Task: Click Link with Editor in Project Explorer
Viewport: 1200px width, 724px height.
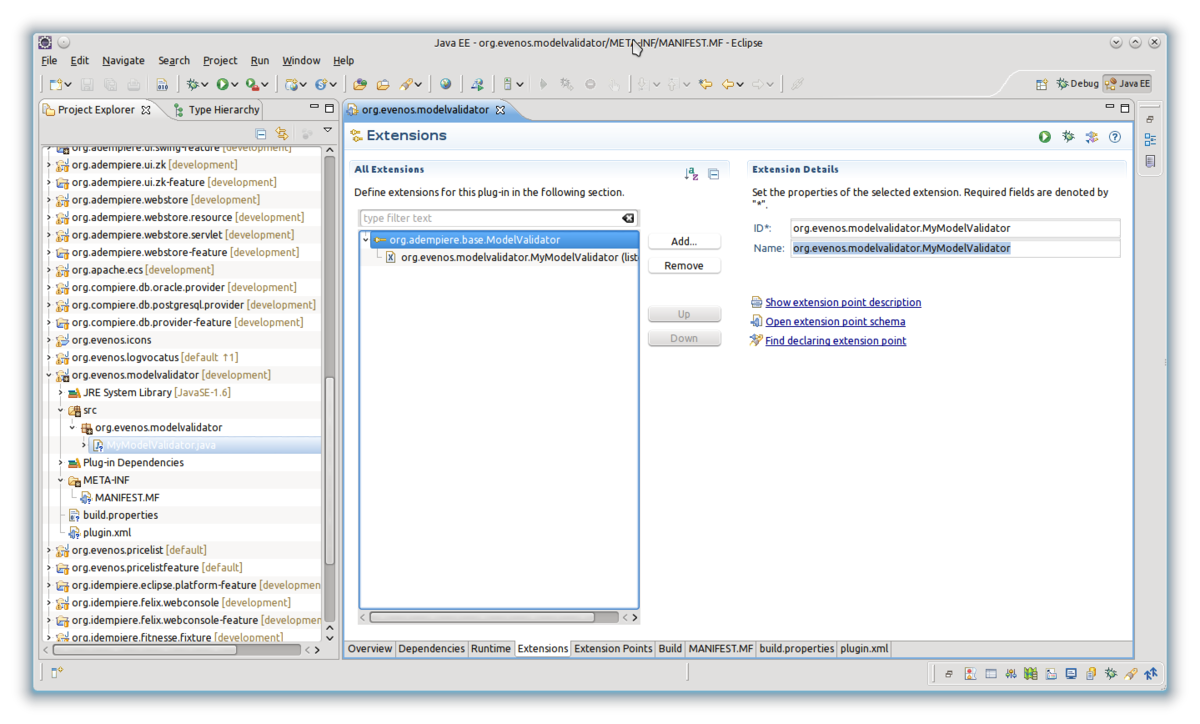Action: [282, 133]
